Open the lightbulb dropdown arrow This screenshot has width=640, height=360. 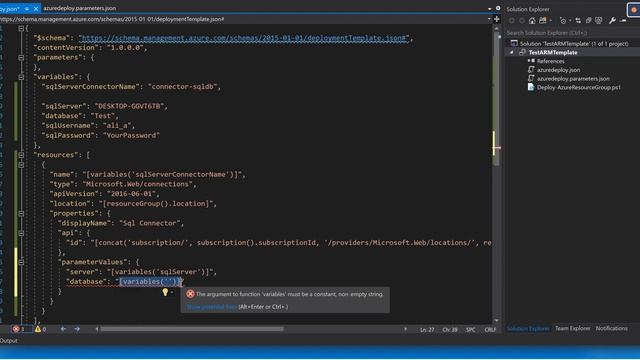tap(172, 292)
